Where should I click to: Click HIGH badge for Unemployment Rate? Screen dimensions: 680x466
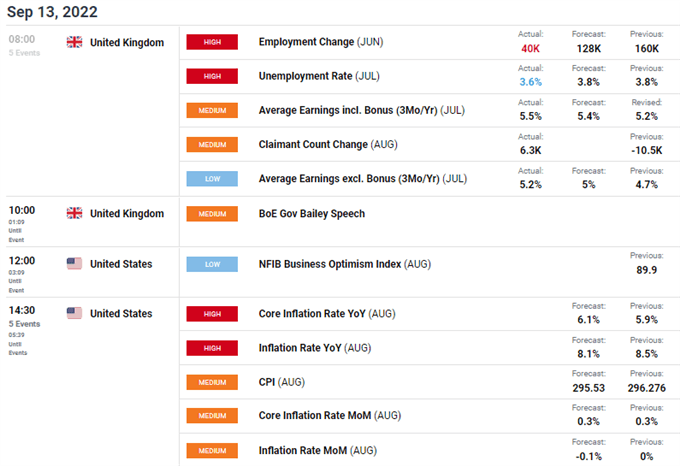click(212, 76)
